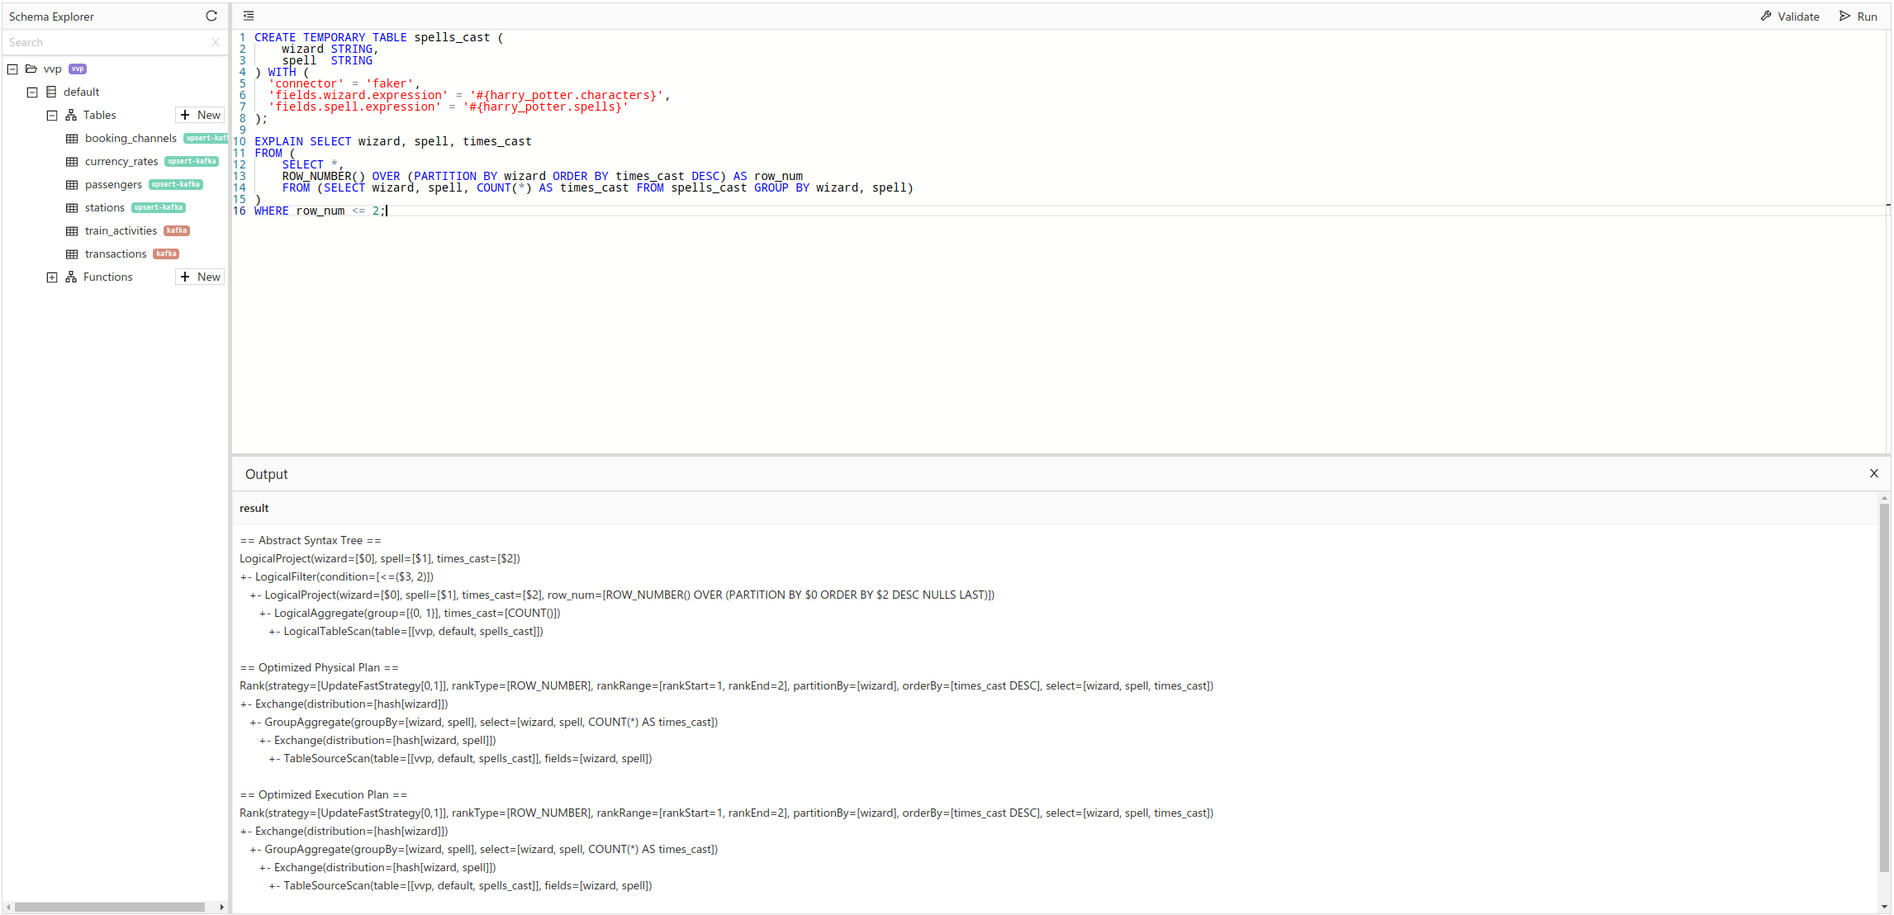Click the '== Abstract Syntax Tree ==' line
Viewport: 1894px width, 915px height.
coord(310,540)
